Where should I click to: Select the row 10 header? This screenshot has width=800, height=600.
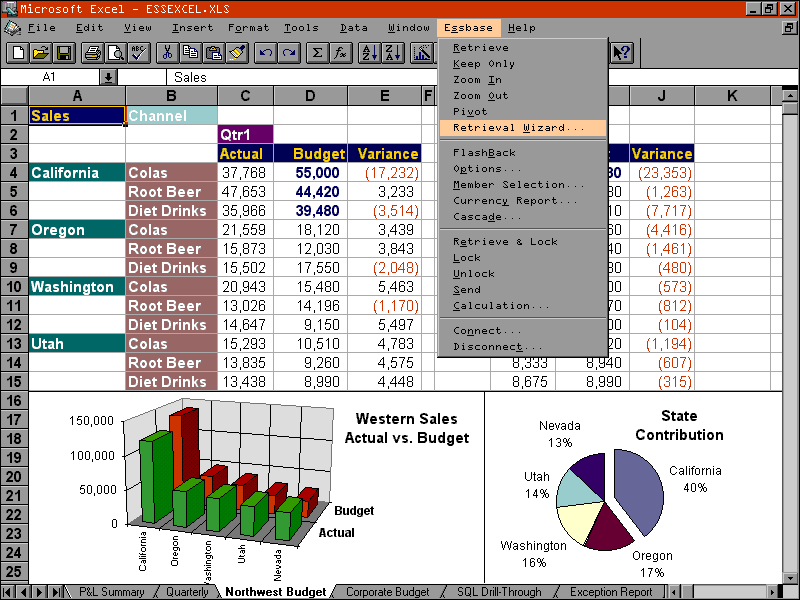(x=14, y=287)
